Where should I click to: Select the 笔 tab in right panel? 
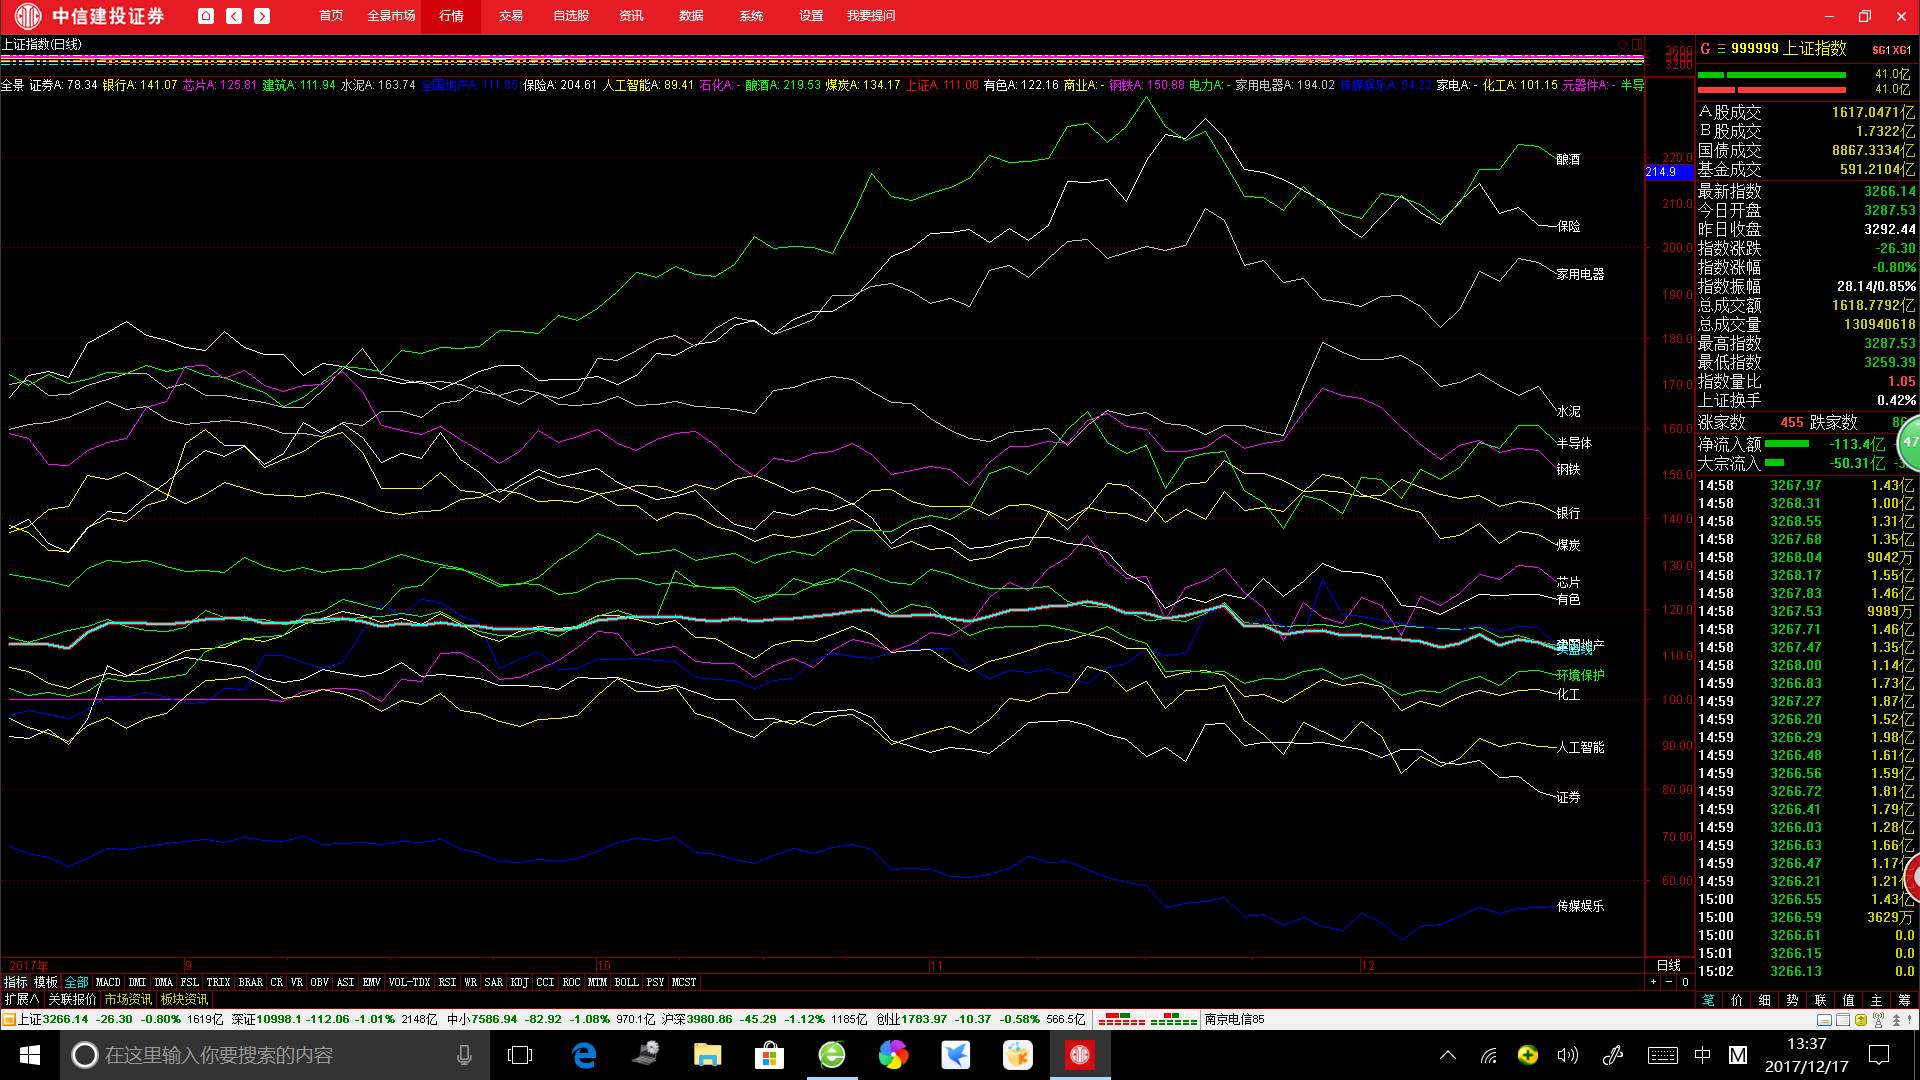[x=1709, y=1000]
